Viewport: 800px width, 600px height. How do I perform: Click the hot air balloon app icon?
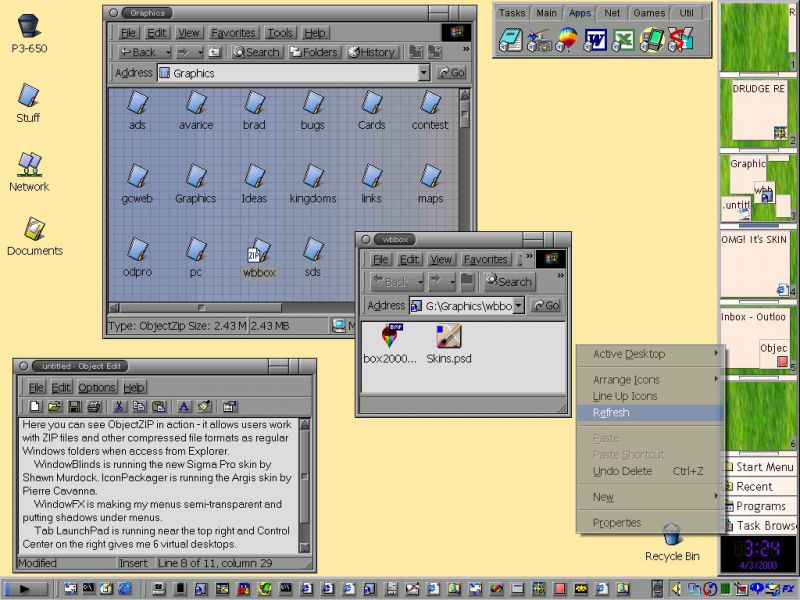click(x=567, y=40)
